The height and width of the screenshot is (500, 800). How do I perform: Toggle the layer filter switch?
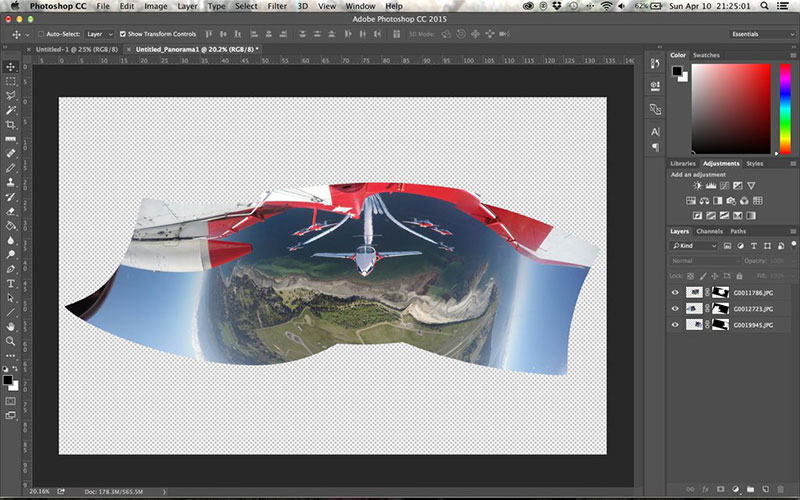[794, 244]
